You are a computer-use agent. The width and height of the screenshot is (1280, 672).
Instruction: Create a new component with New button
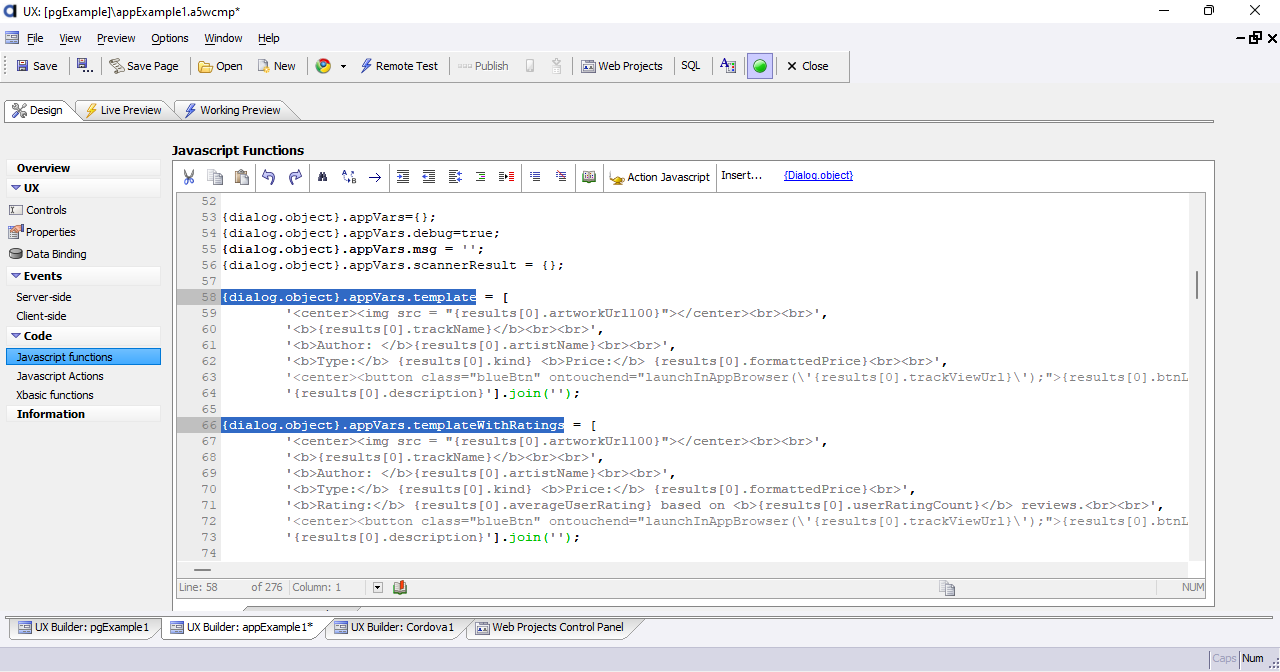coord(277,66)
